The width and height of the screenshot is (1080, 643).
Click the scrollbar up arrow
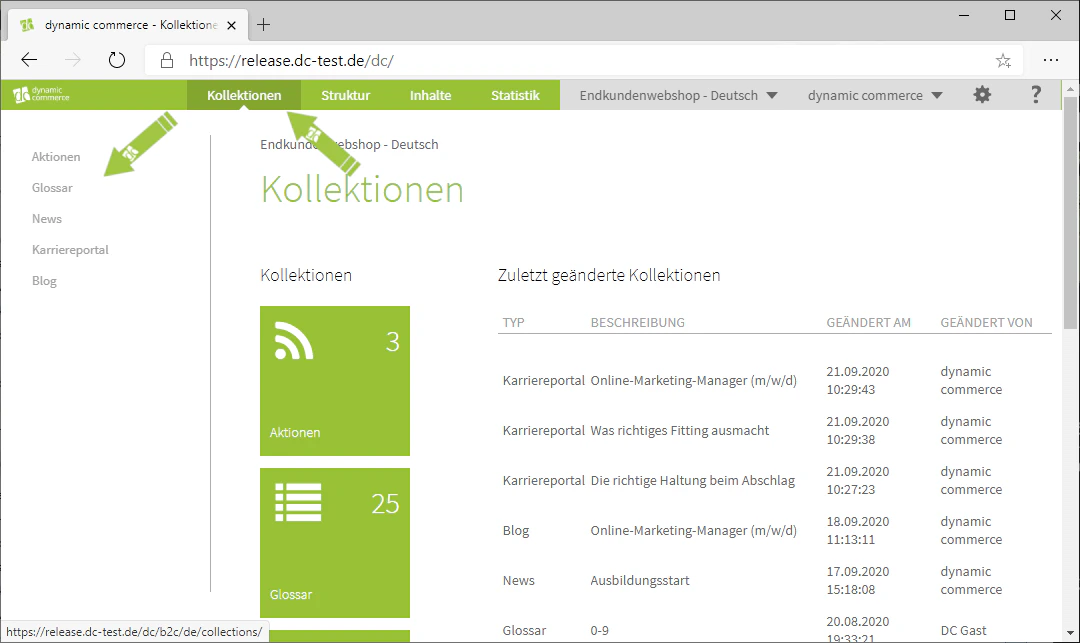point(1070,89)
